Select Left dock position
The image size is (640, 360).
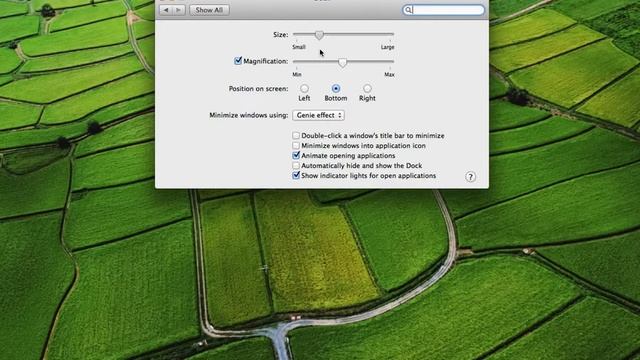coord(304,88)
